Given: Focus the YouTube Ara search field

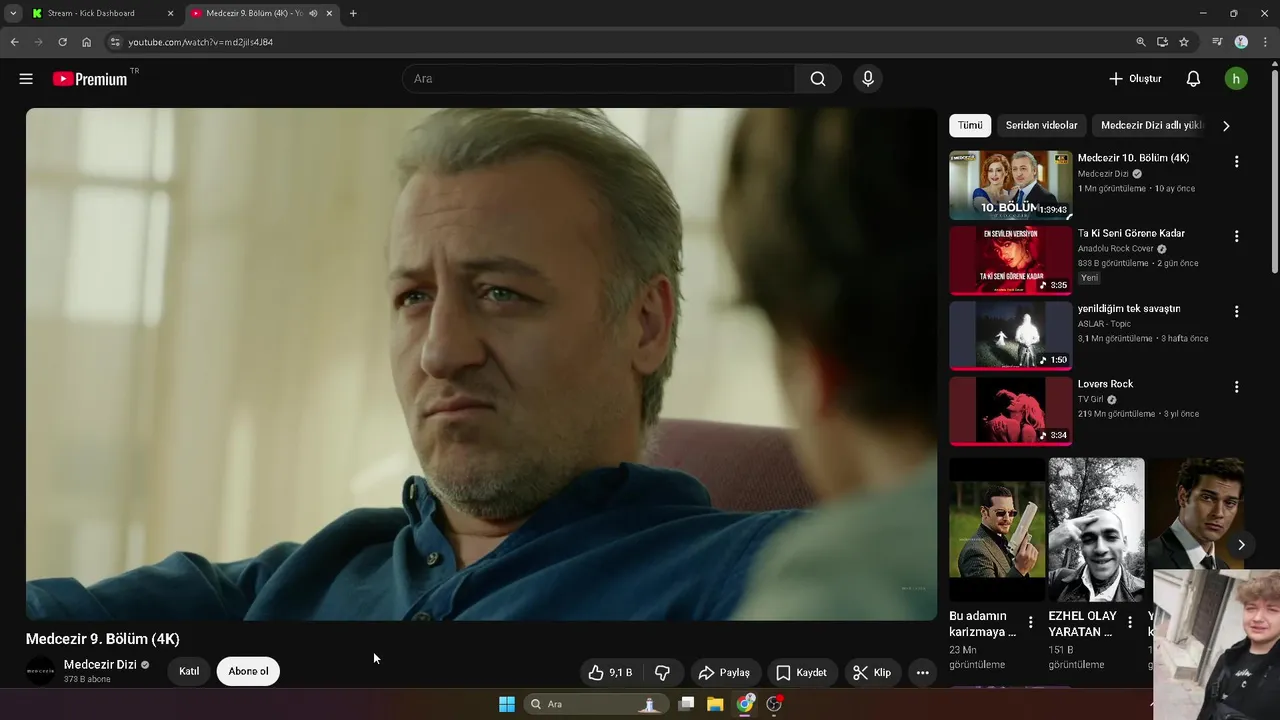Looking at the screenshot, I should click(598, 79).
